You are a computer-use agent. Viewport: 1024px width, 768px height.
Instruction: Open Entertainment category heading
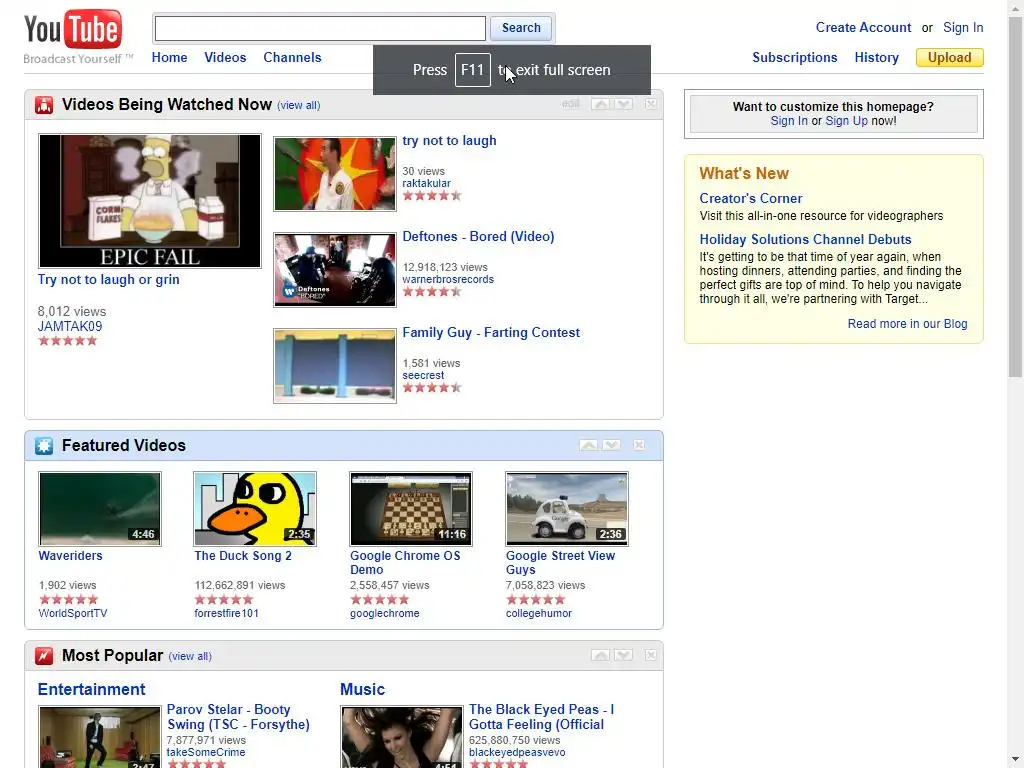[91, 690]
